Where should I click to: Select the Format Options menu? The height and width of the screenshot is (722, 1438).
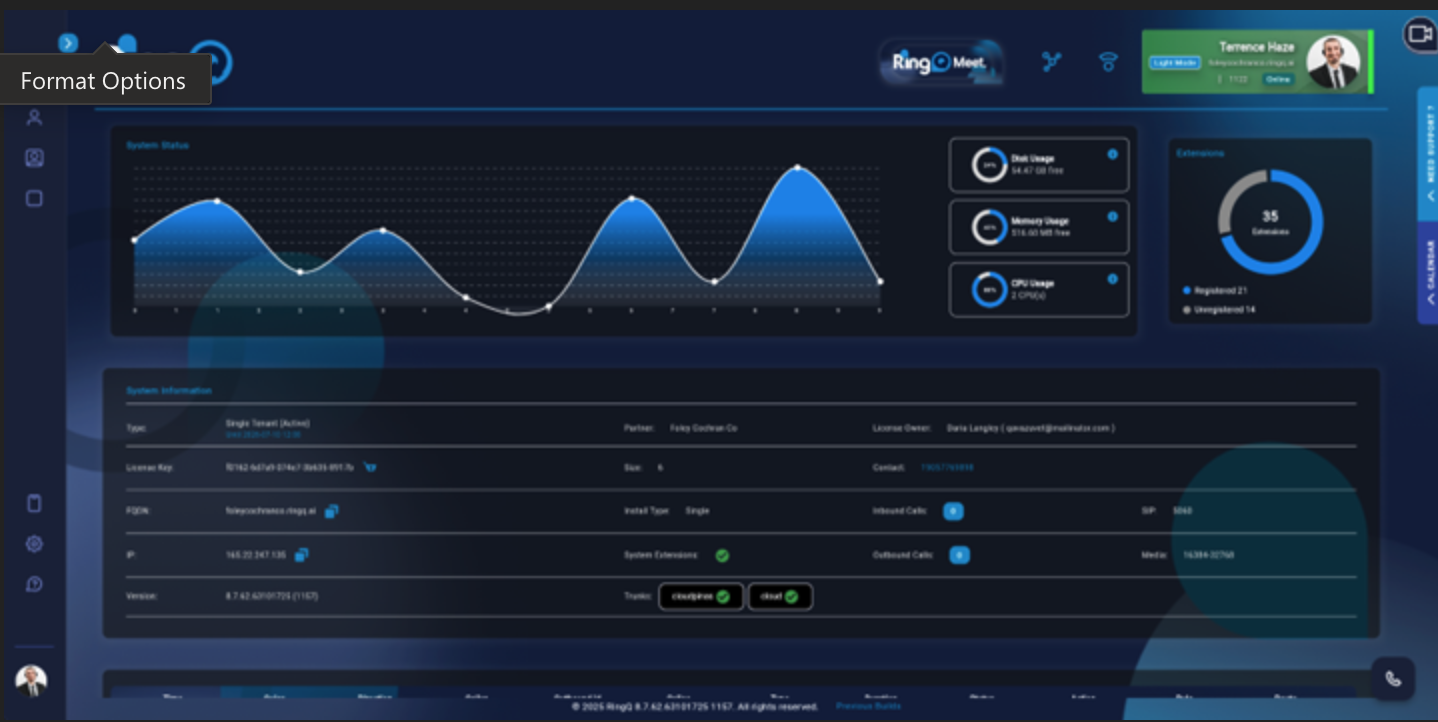[x=103, y=80]
